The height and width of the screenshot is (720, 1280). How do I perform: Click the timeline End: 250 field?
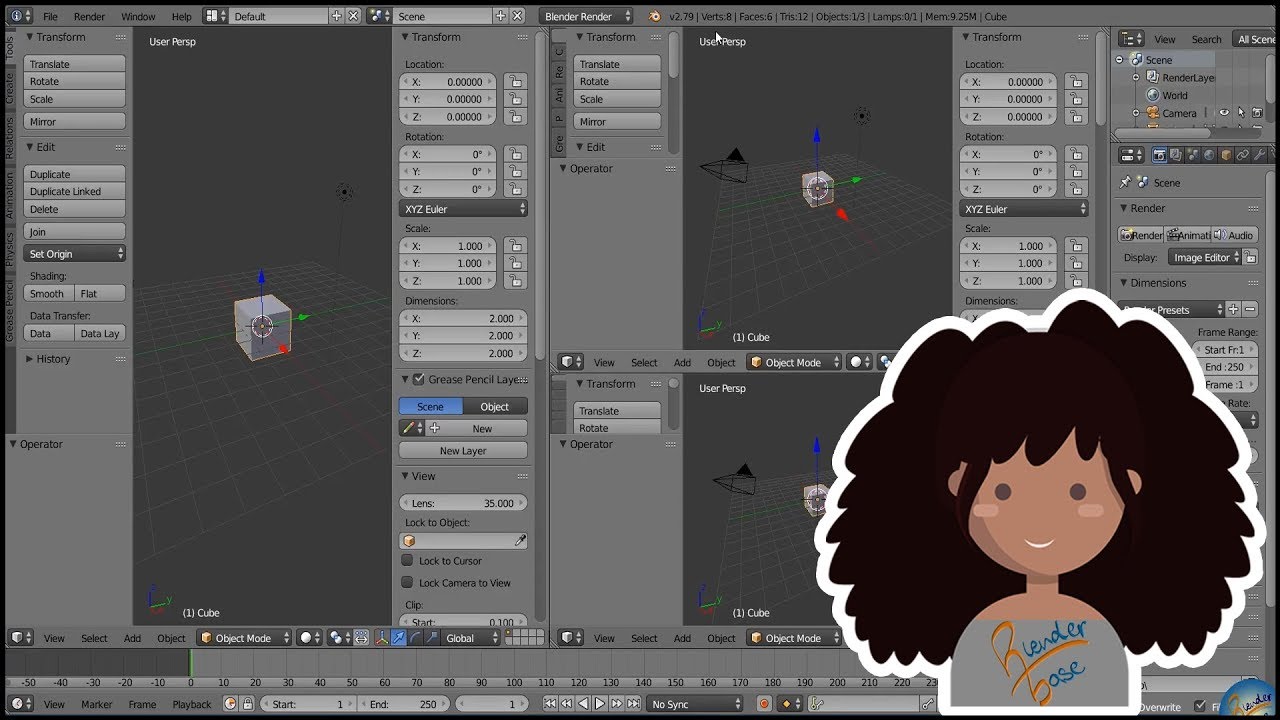pyautogui.click(x=402, y=704)
